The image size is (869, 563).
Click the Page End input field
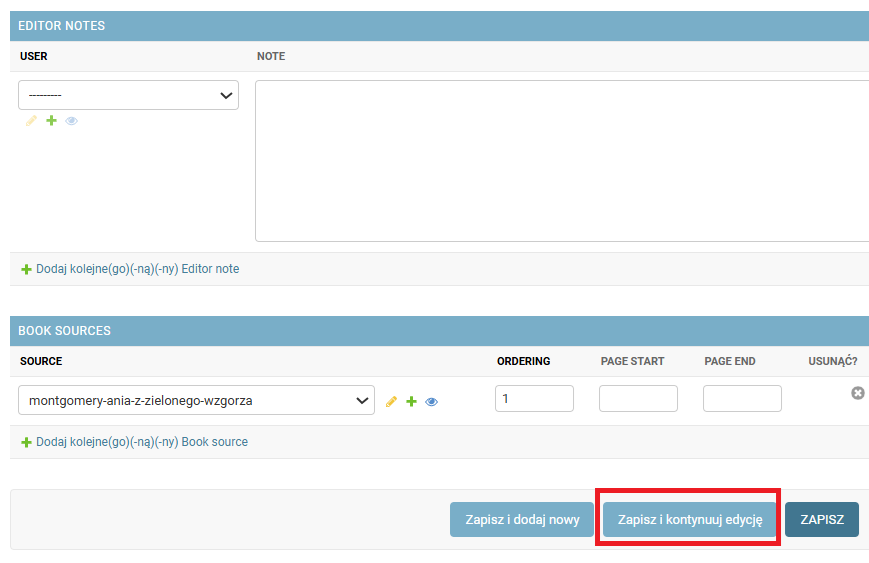[x=743, y=398]
